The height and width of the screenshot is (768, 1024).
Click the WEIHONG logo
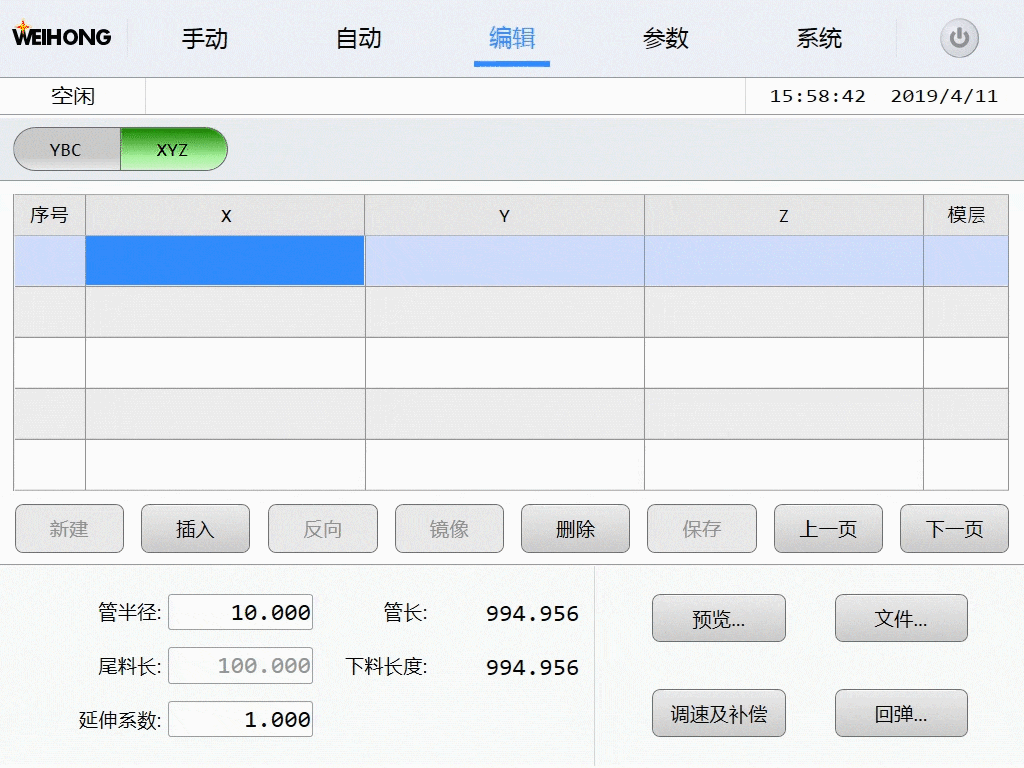click(62, 36)
